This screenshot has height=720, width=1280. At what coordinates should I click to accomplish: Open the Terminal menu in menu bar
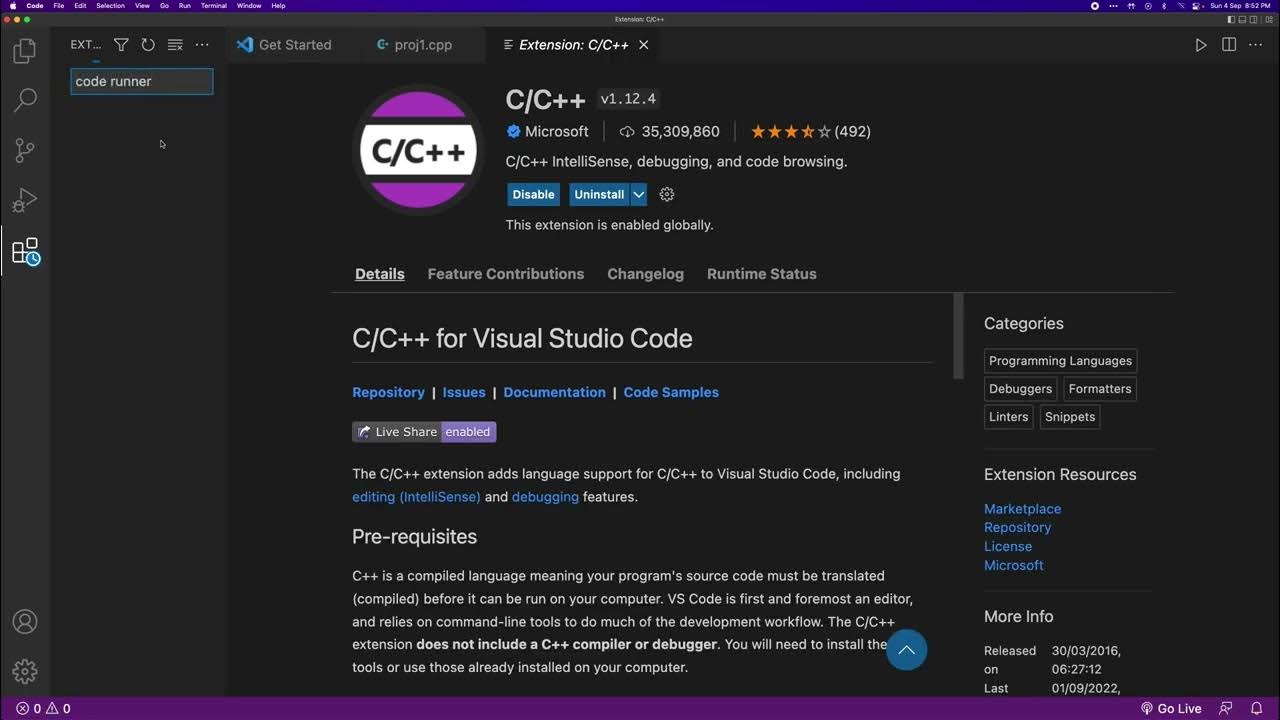click(214, 6)
